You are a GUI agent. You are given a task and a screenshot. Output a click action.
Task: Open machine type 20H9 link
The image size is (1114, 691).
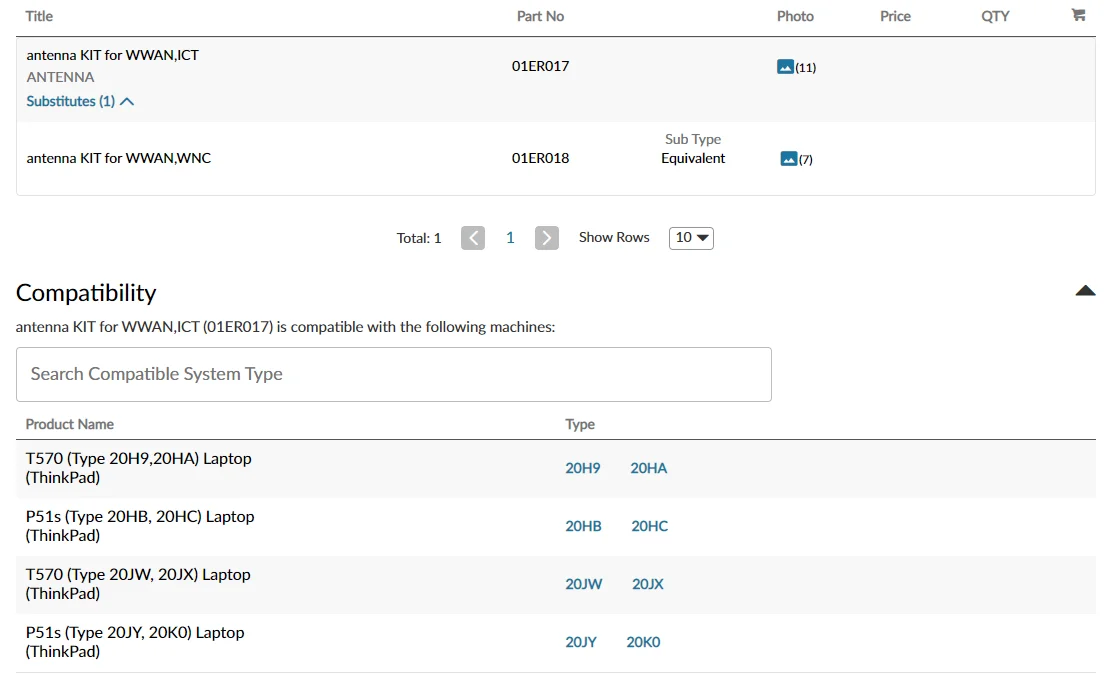pyautogui.click(x=583, y=468)
